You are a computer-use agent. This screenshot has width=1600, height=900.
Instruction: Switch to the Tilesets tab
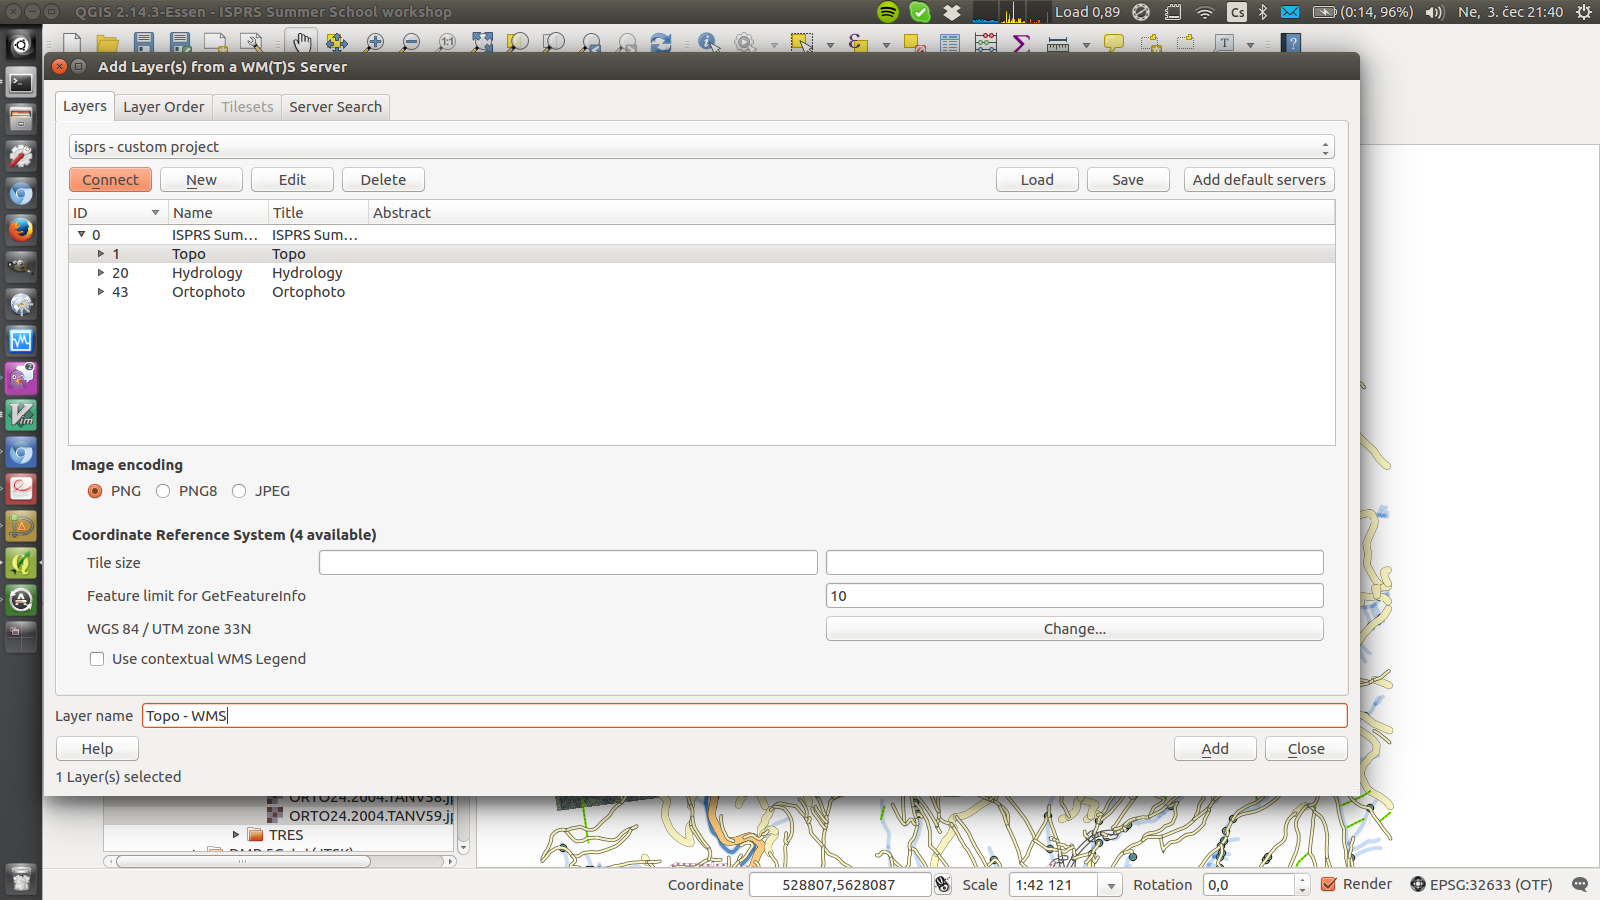coord(247,107)
